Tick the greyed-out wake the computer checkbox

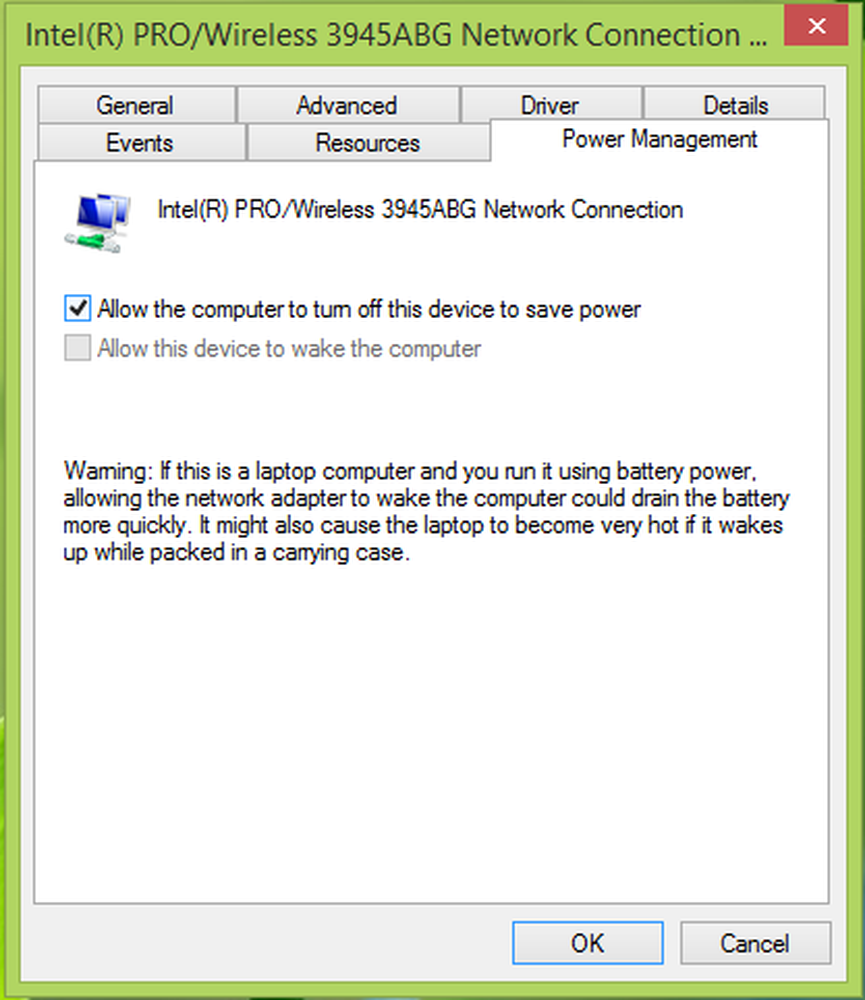[x=78, y=348]
